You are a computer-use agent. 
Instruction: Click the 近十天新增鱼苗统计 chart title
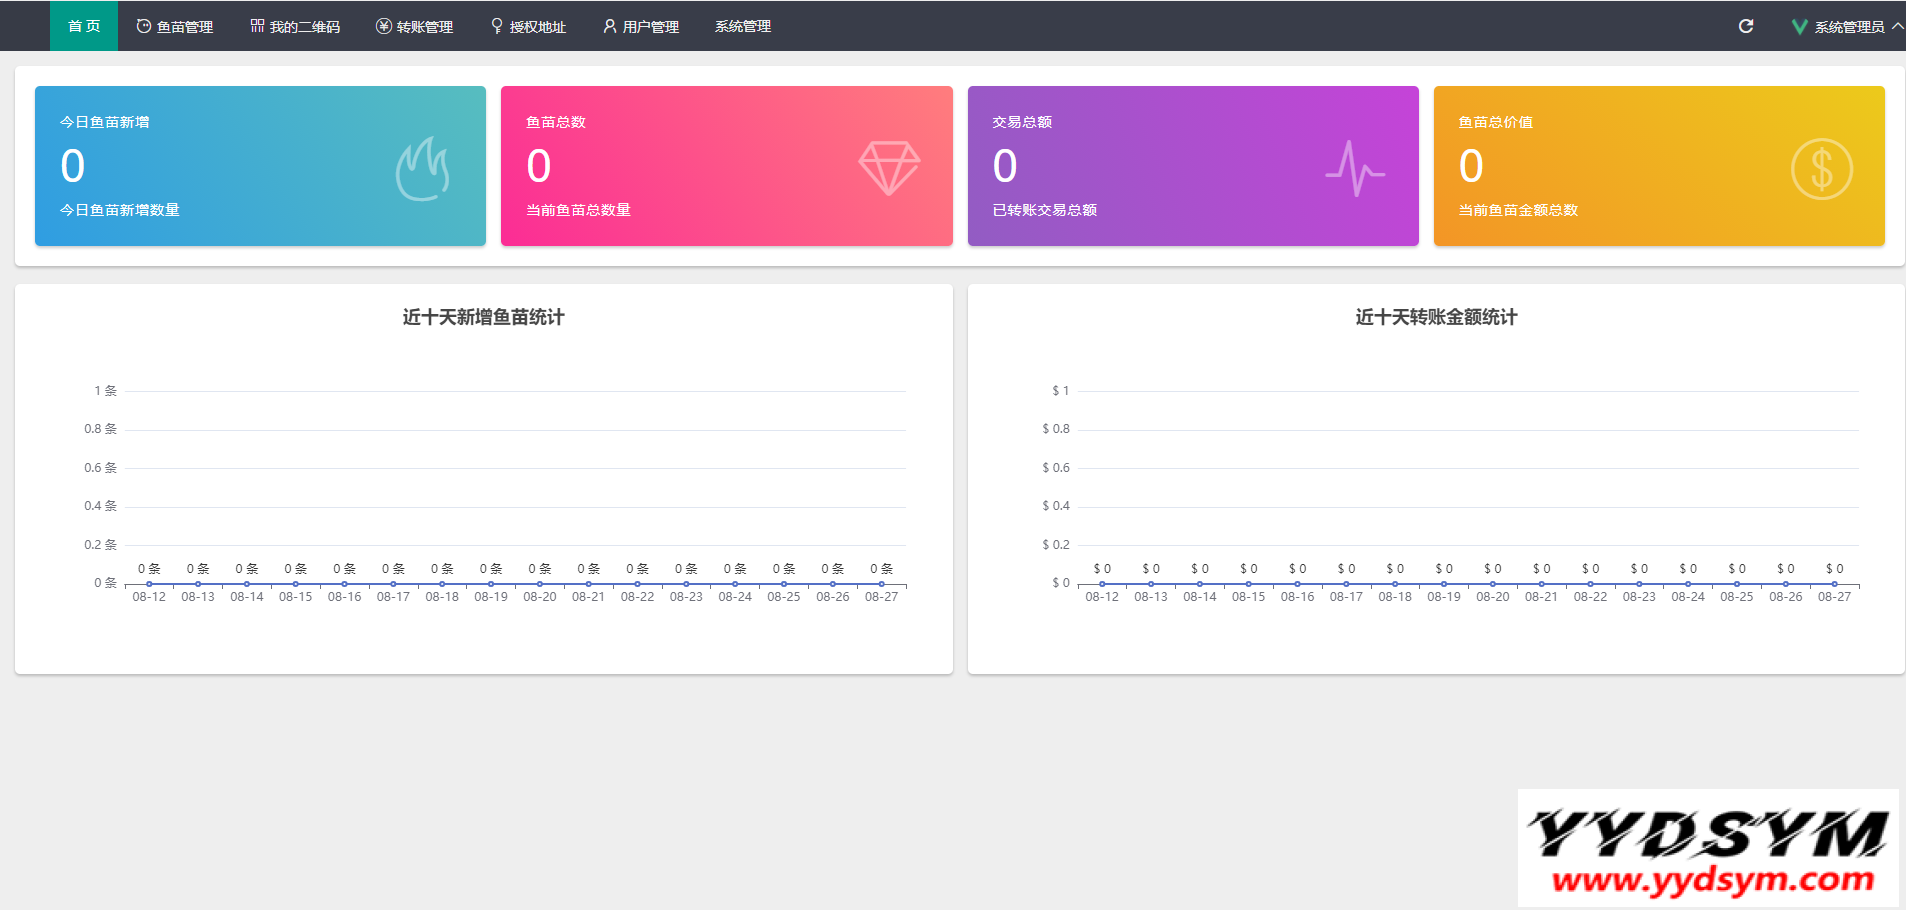pos(483,317)
